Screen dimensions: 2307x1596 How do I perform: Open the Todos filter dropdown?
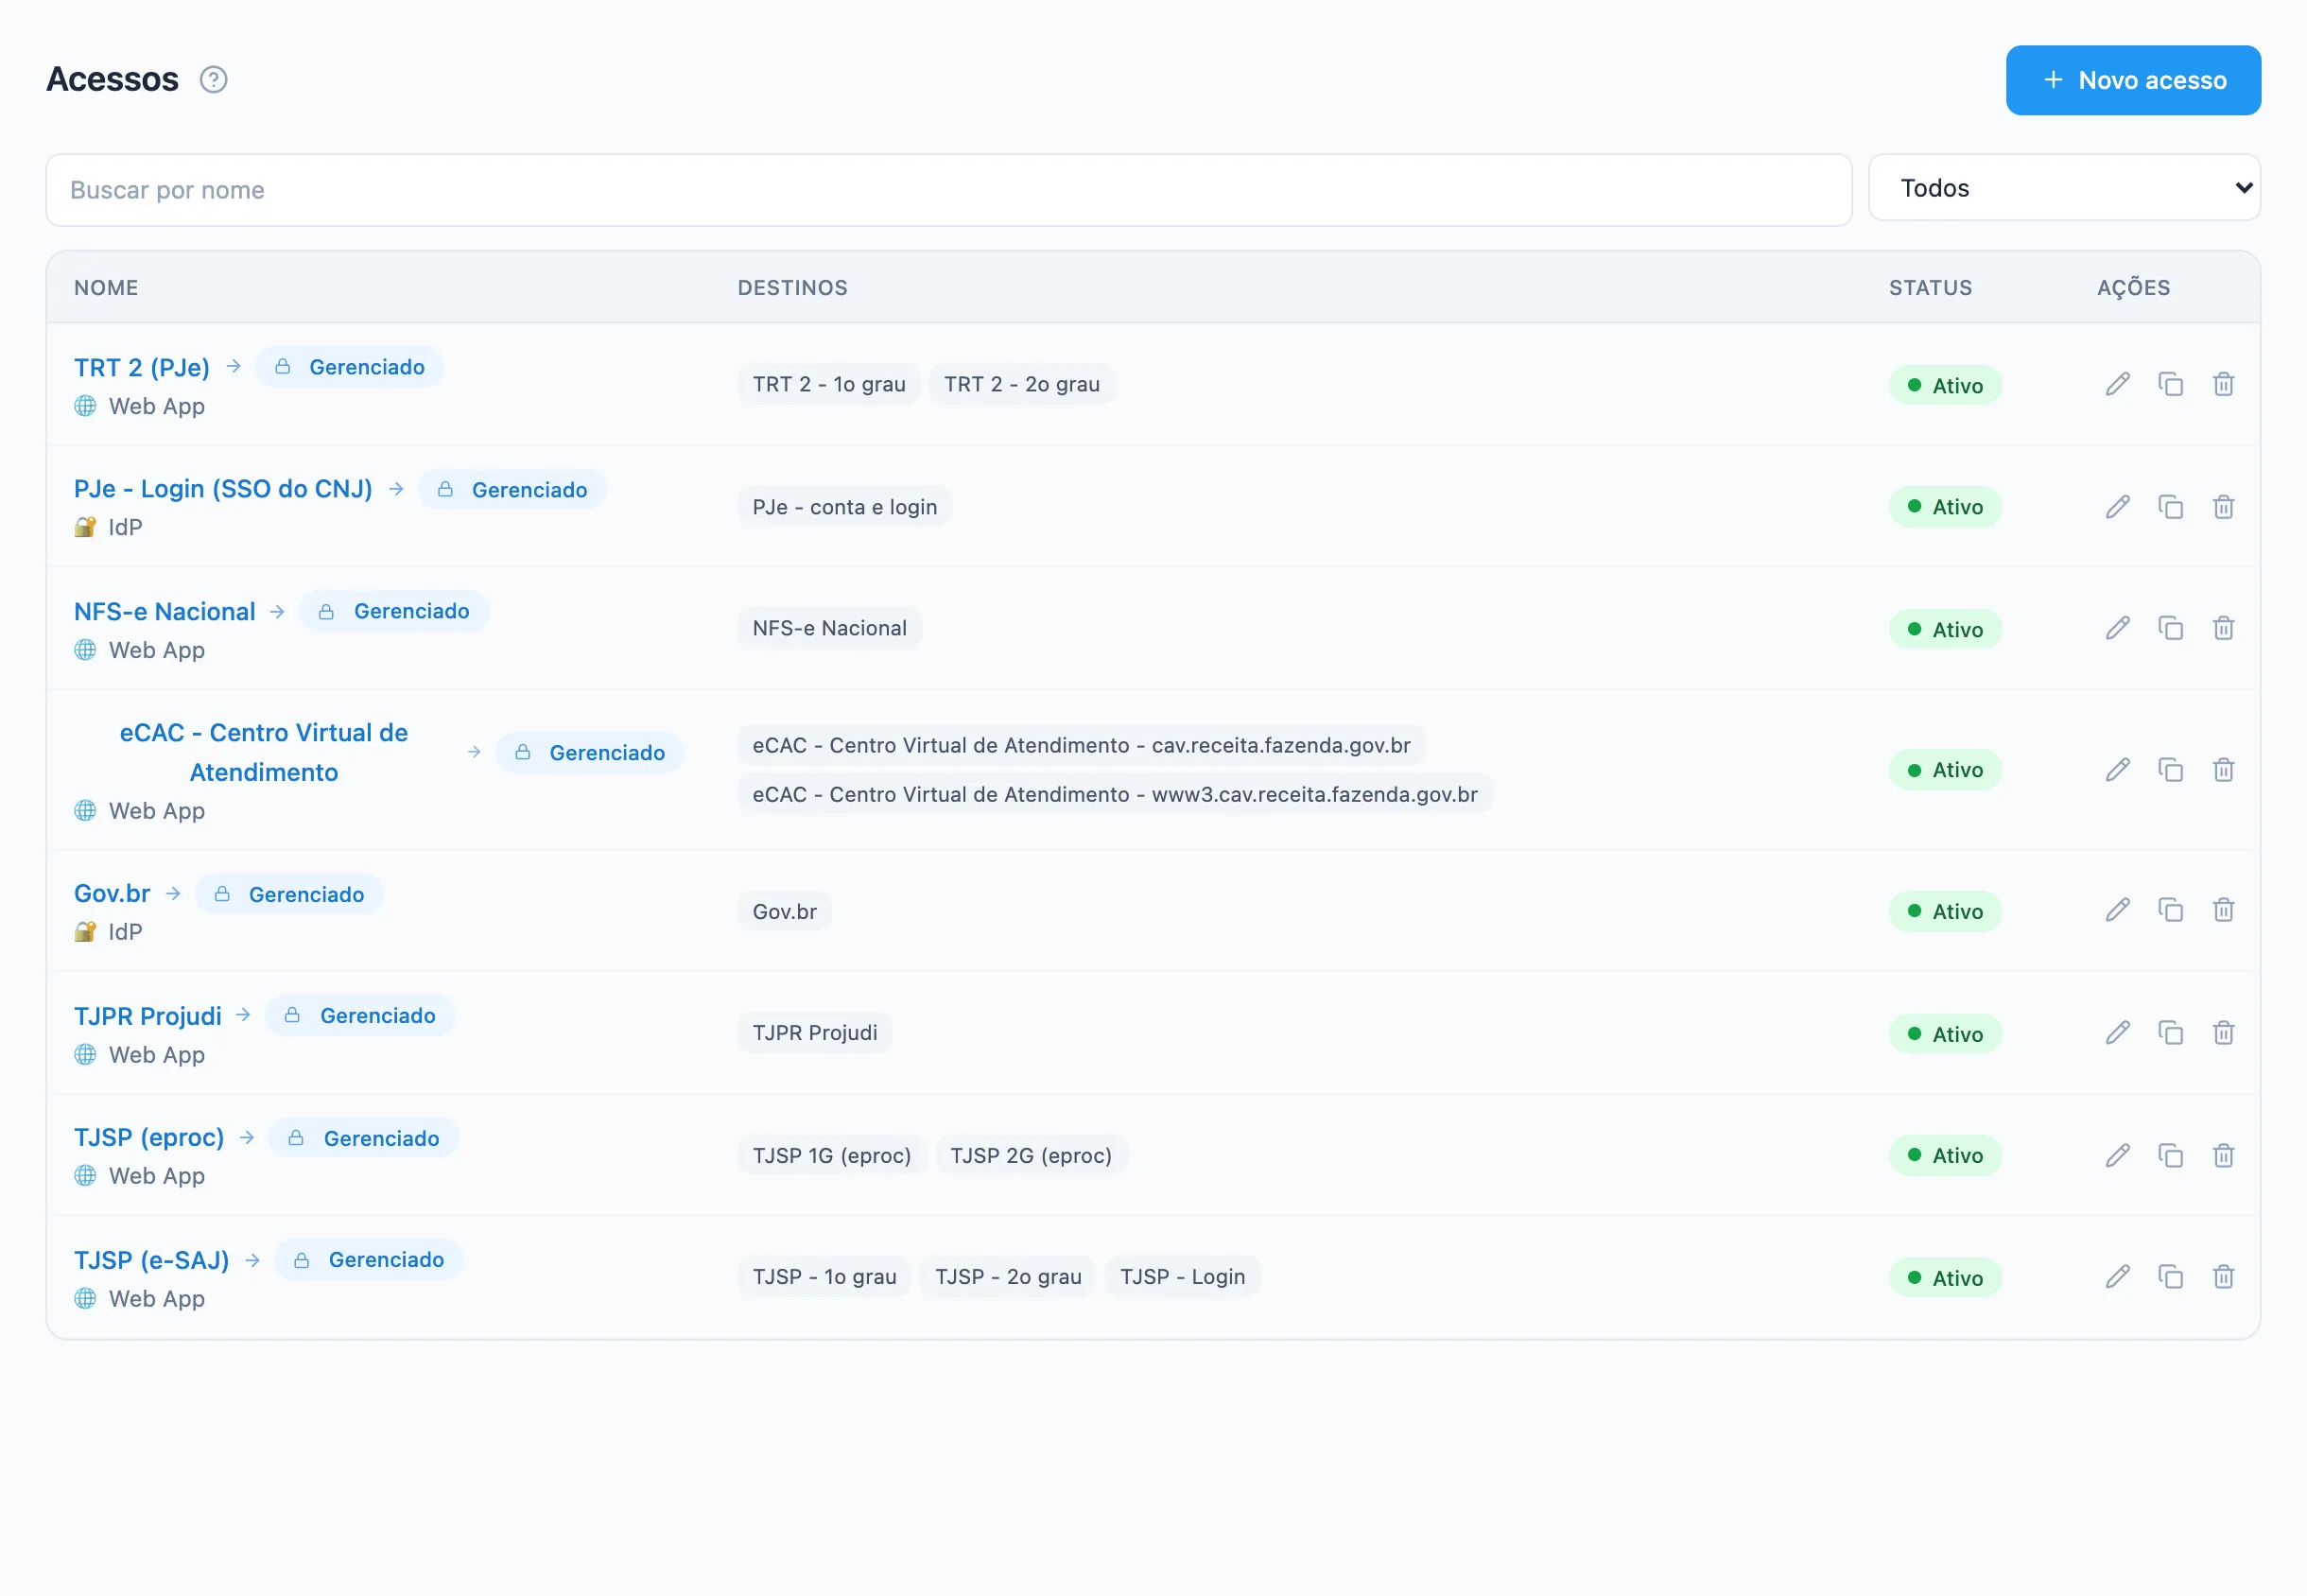[2064, 188]
